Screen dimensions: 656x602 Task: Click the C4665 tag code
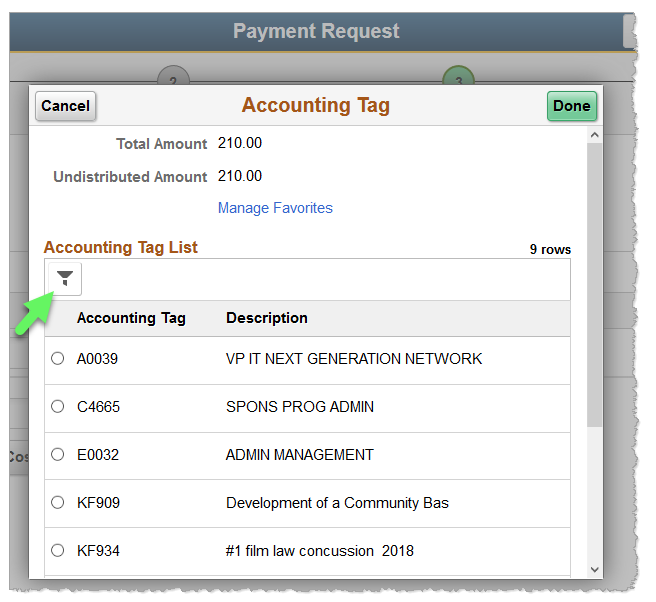[98, 407]
